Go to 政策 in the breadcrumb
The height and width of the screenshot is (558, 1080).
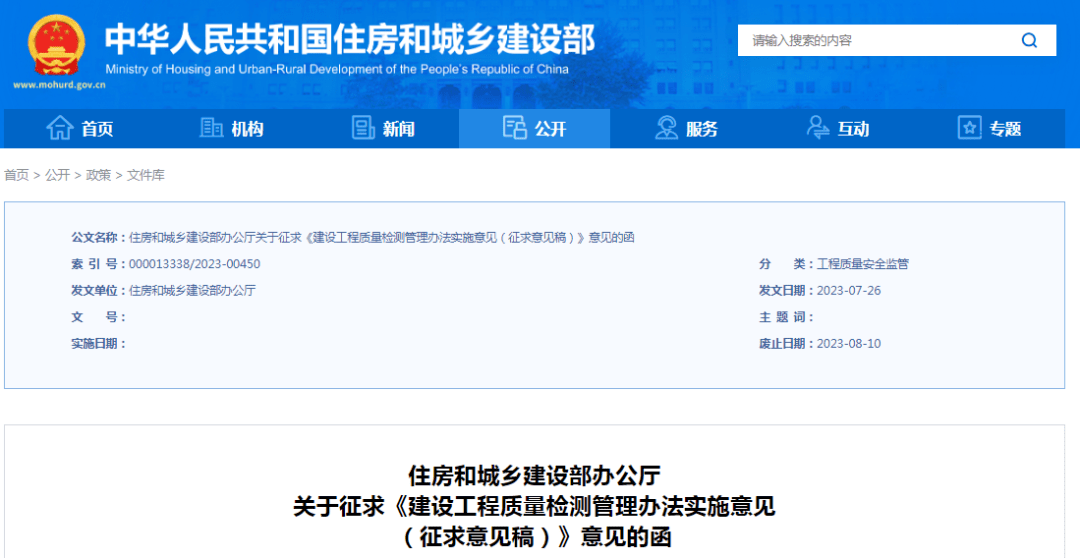[x=98, y=176]
